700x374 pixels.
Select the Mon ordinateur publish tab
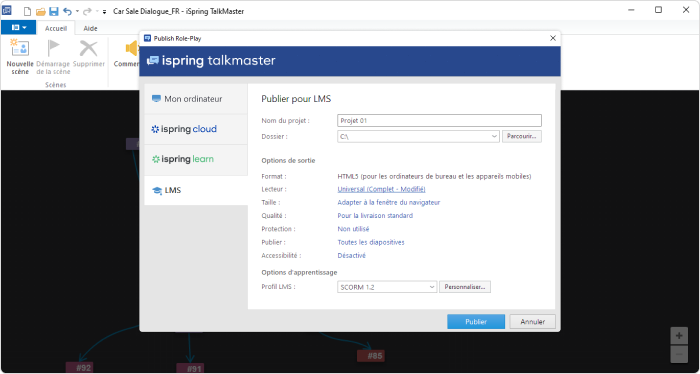(x=196, y=99)
